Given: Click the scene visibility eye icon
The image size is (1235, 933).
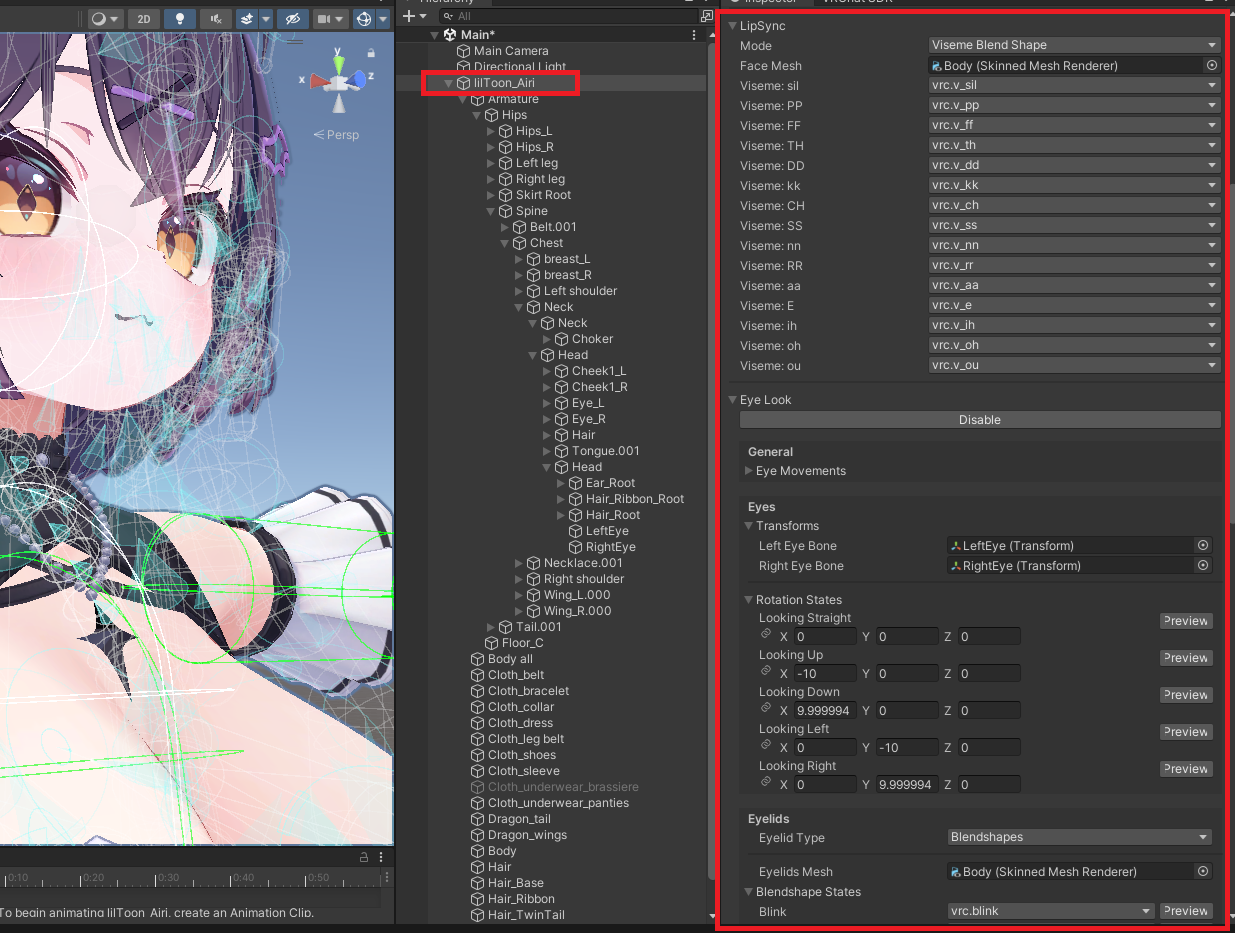Looking at the screenshot, I should click(x=294, y=18).
